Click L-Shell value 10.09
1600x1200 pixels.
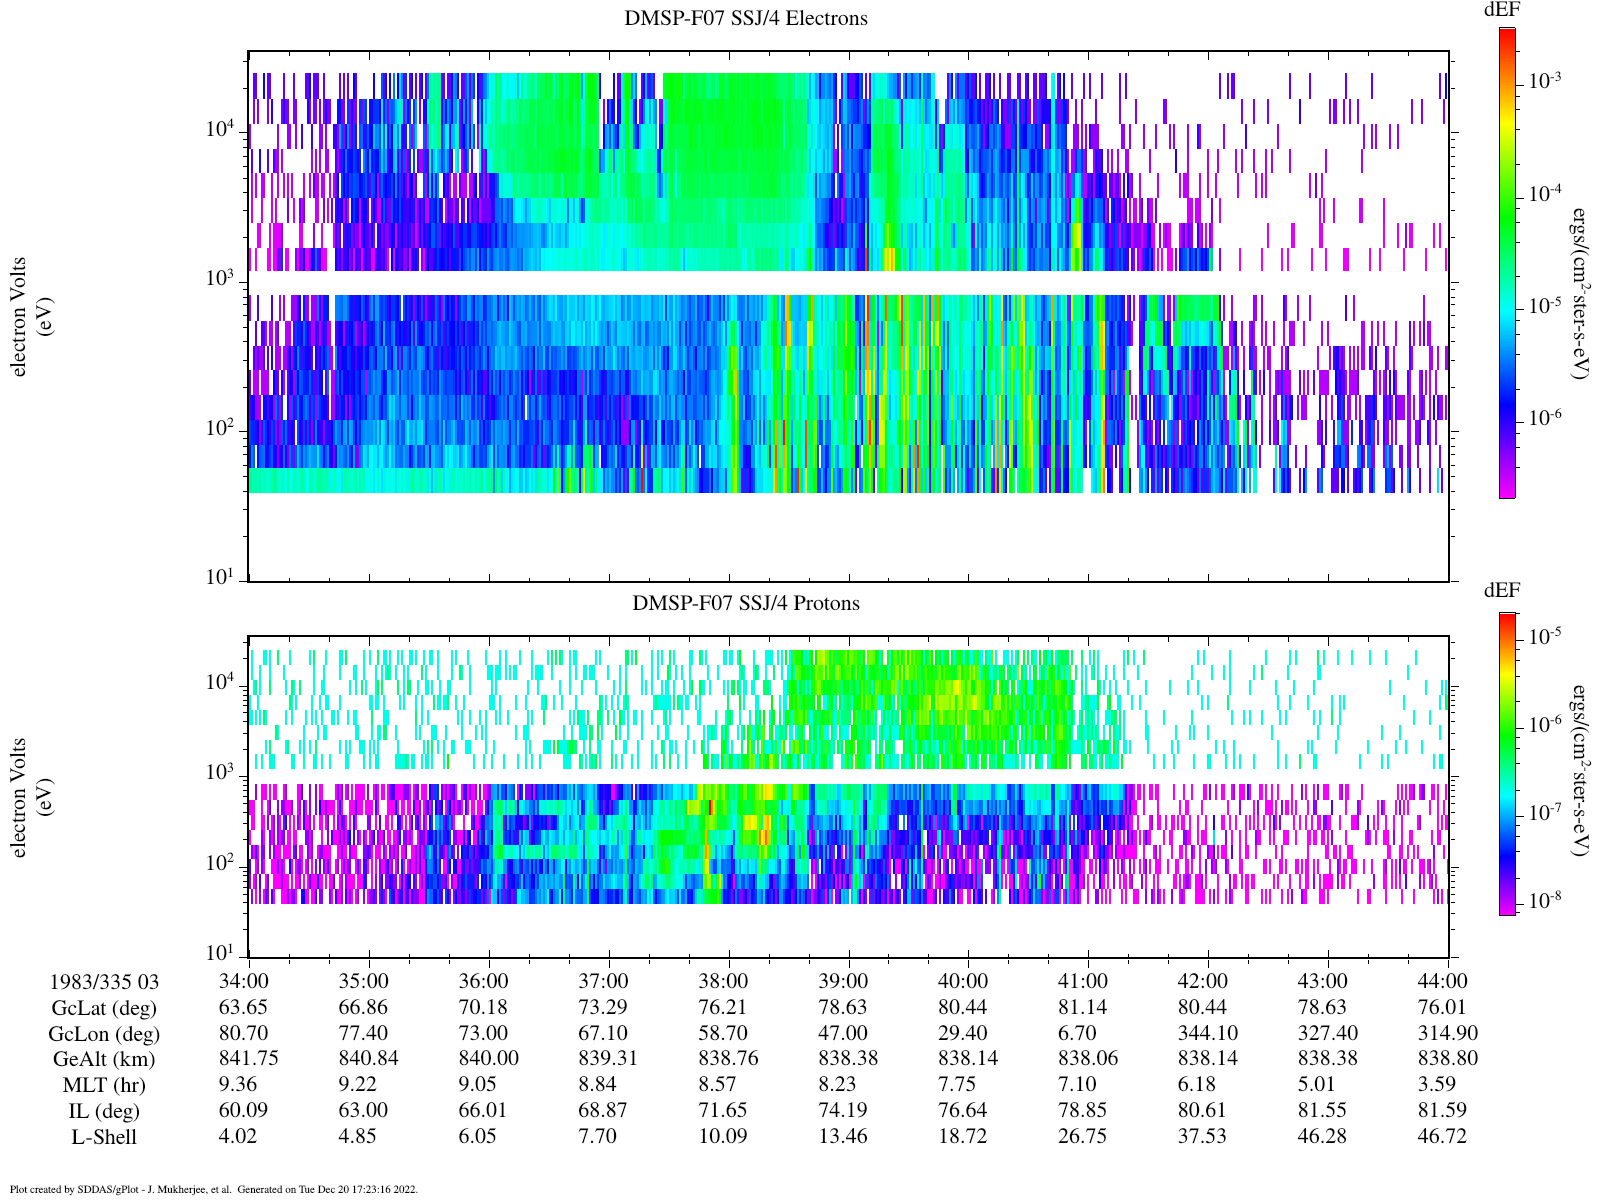723,1136
